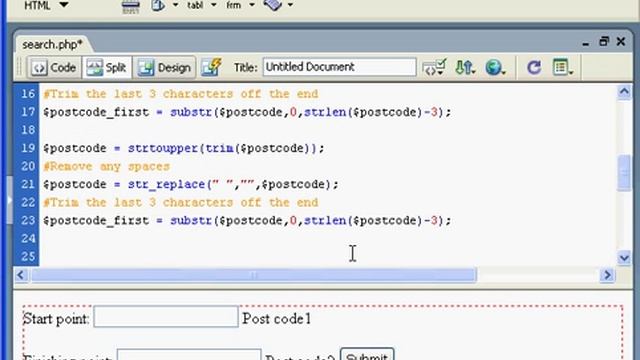Click the Finishing point input field
The image size is (640, 360).
click(x=189, y=354)
